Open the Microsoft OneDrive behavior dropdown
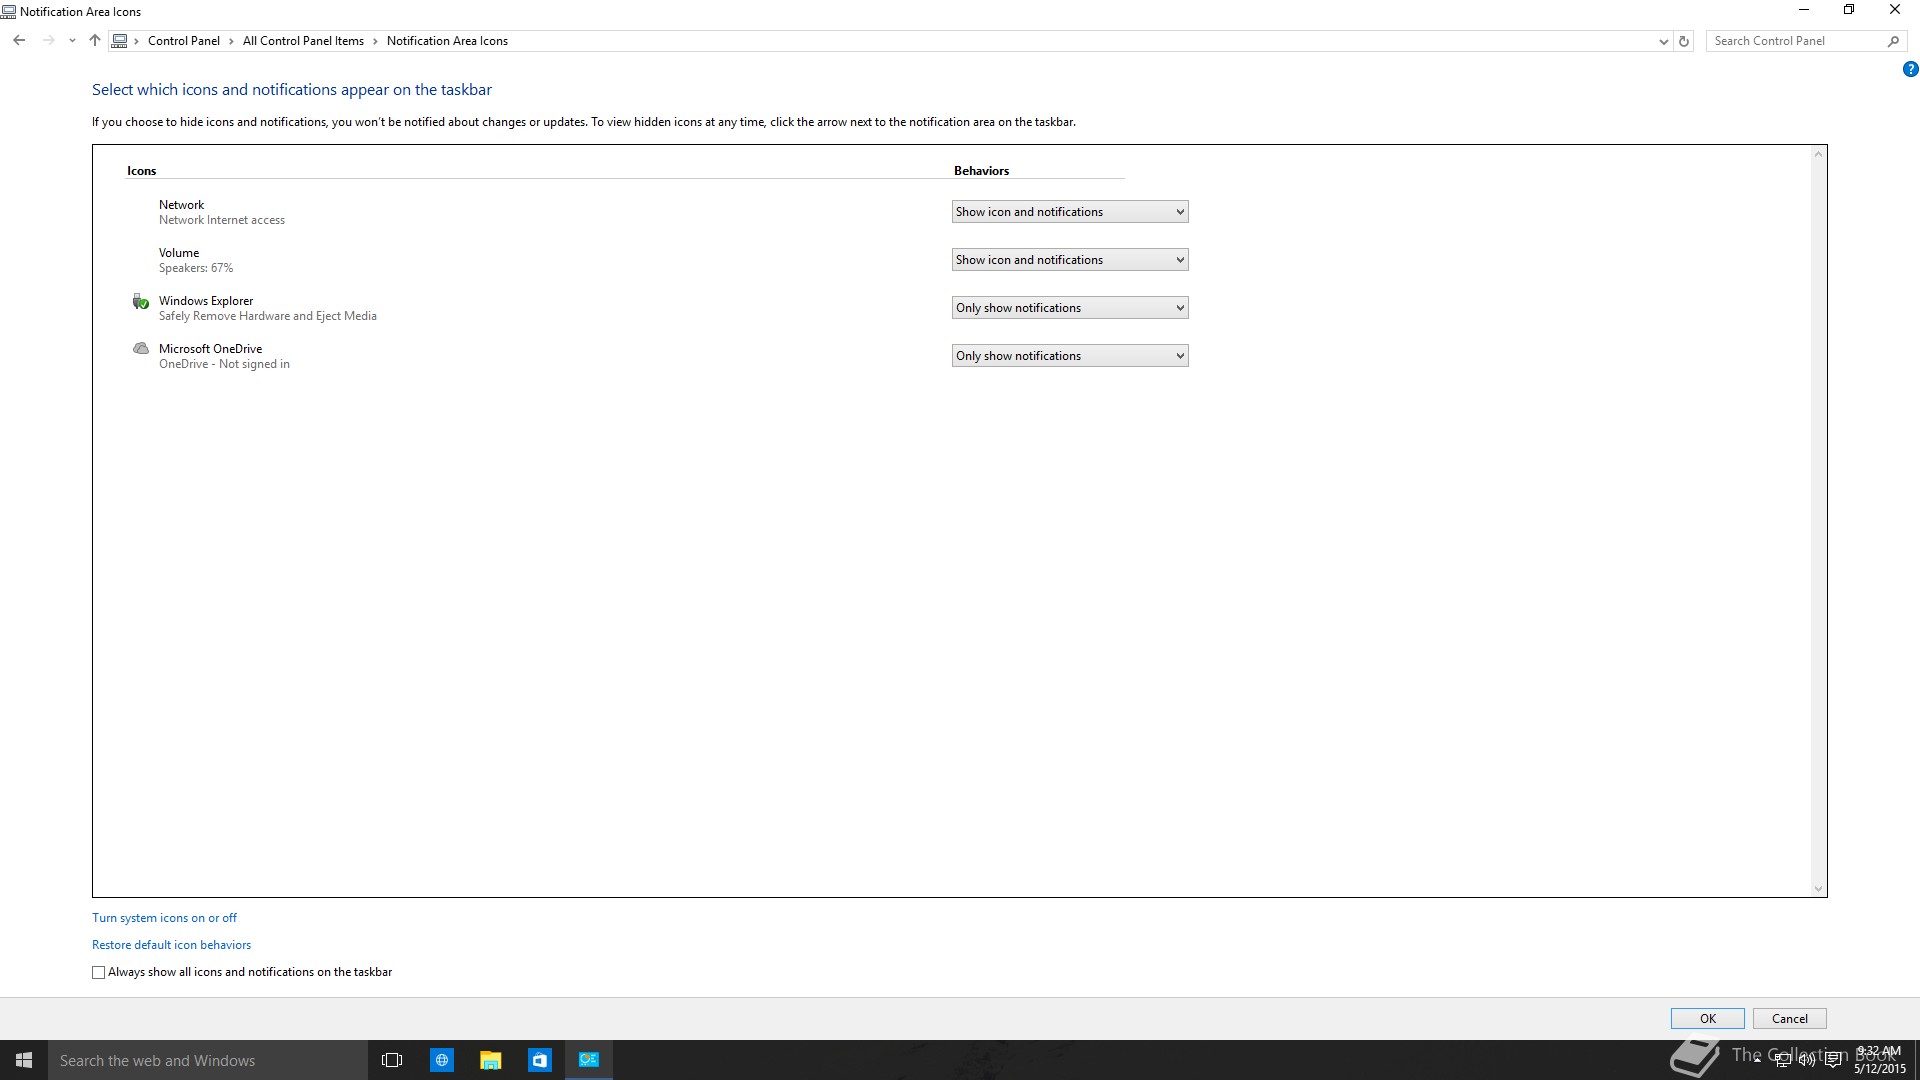Screen dimensions: 1920x1080 (x=1070, y=356)
